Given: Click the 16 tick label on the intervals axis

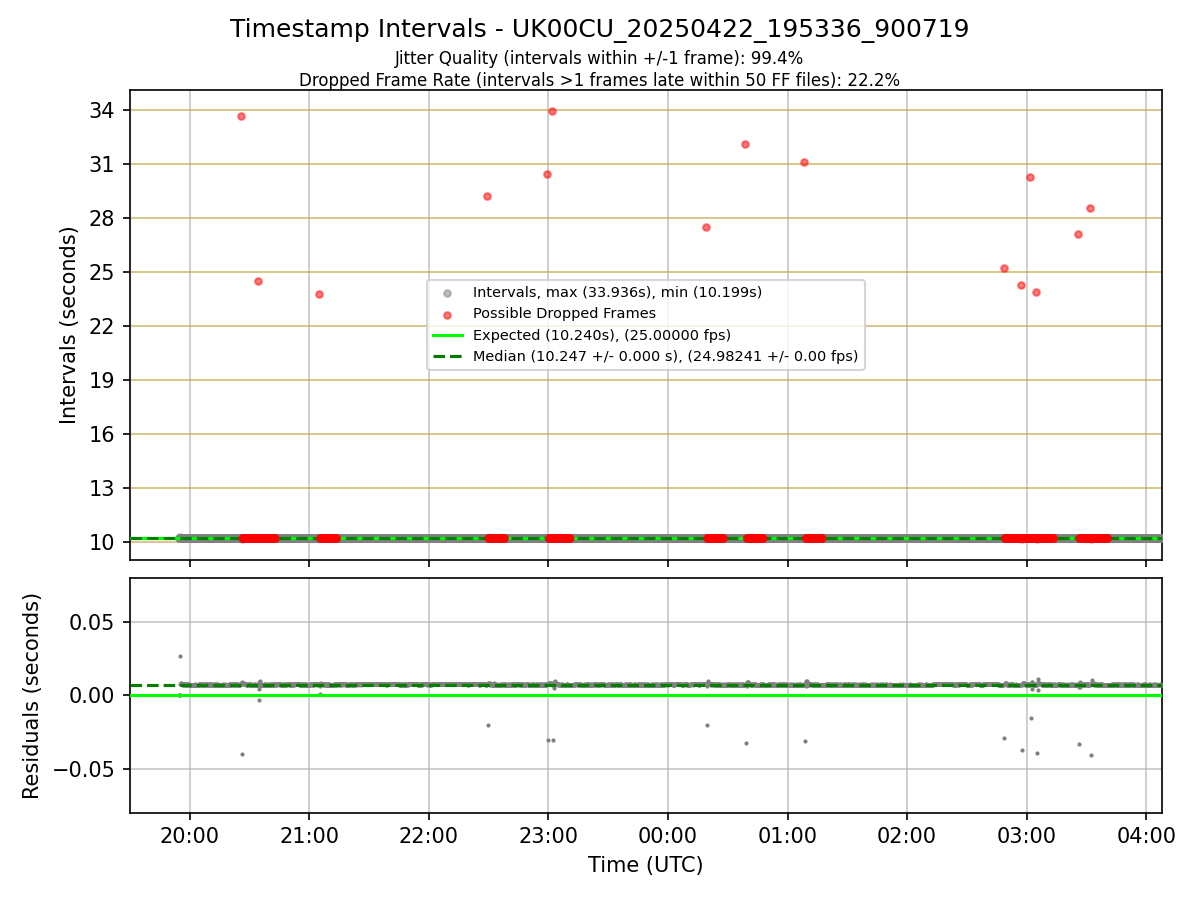Looking at the screenshot, I should click(104, 434).
